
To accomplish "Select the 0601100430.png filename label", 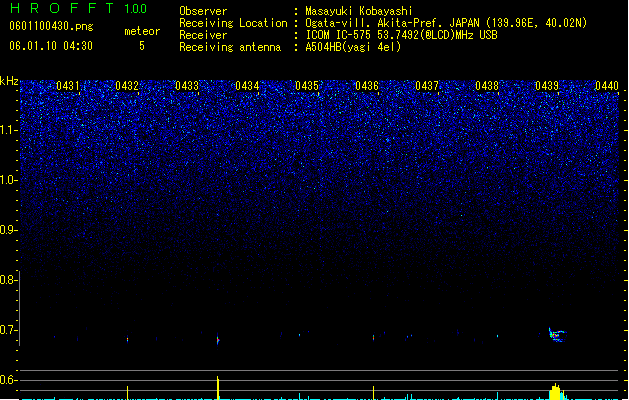I will coord(51,26).
